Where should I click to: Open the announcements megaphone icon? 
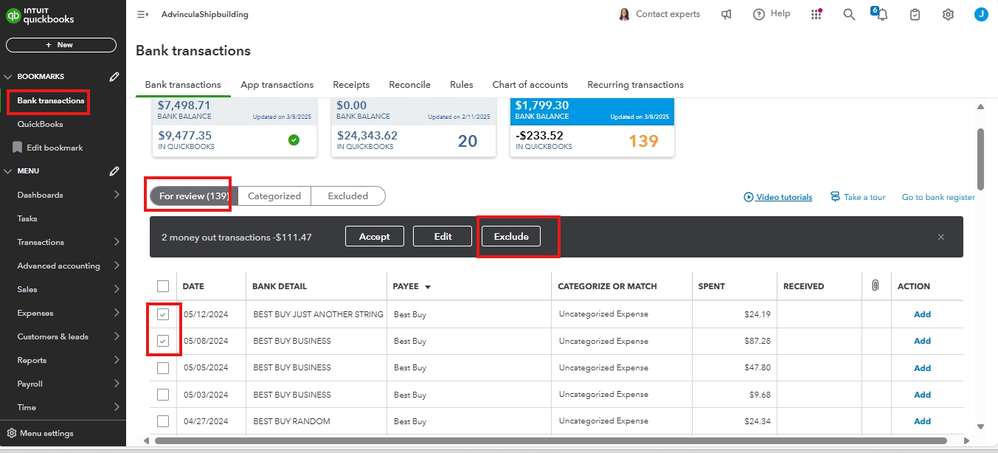pyautogui.click(x=726, y=15)
